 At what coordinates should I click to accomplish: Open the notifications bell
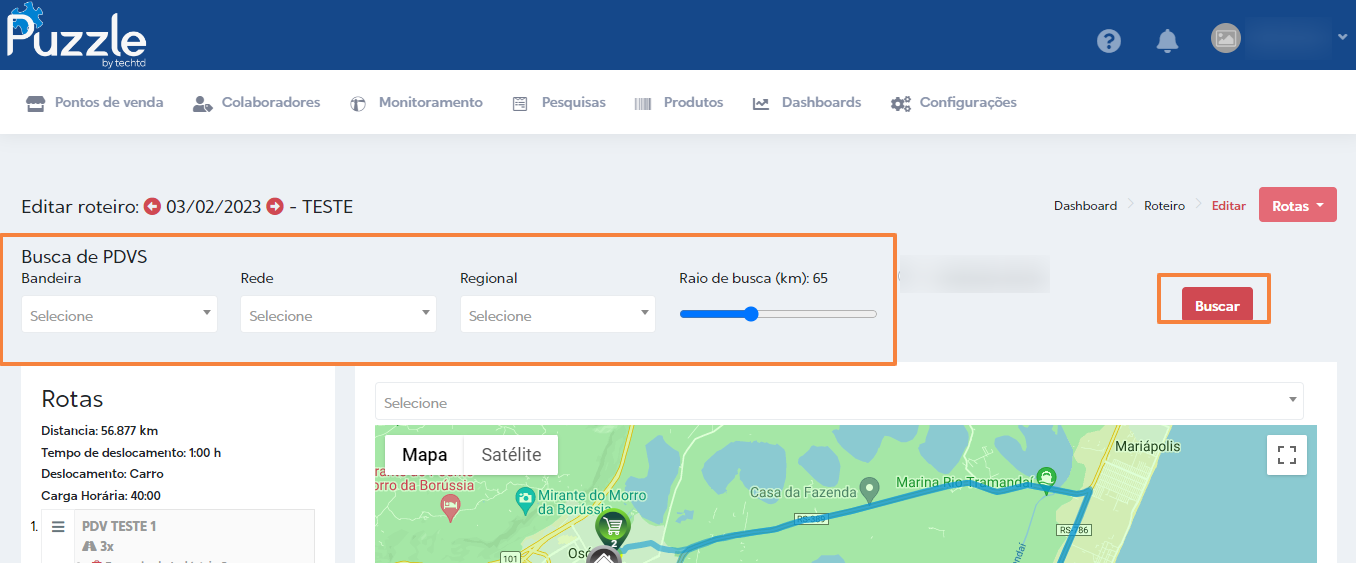click(1167, 41)
